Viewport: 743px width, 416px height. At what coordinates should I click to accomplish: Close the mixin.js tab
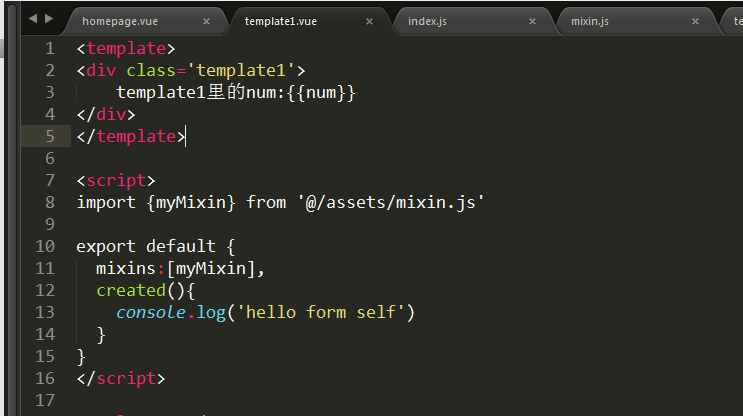pyautogui.click(x=696, y=21)
